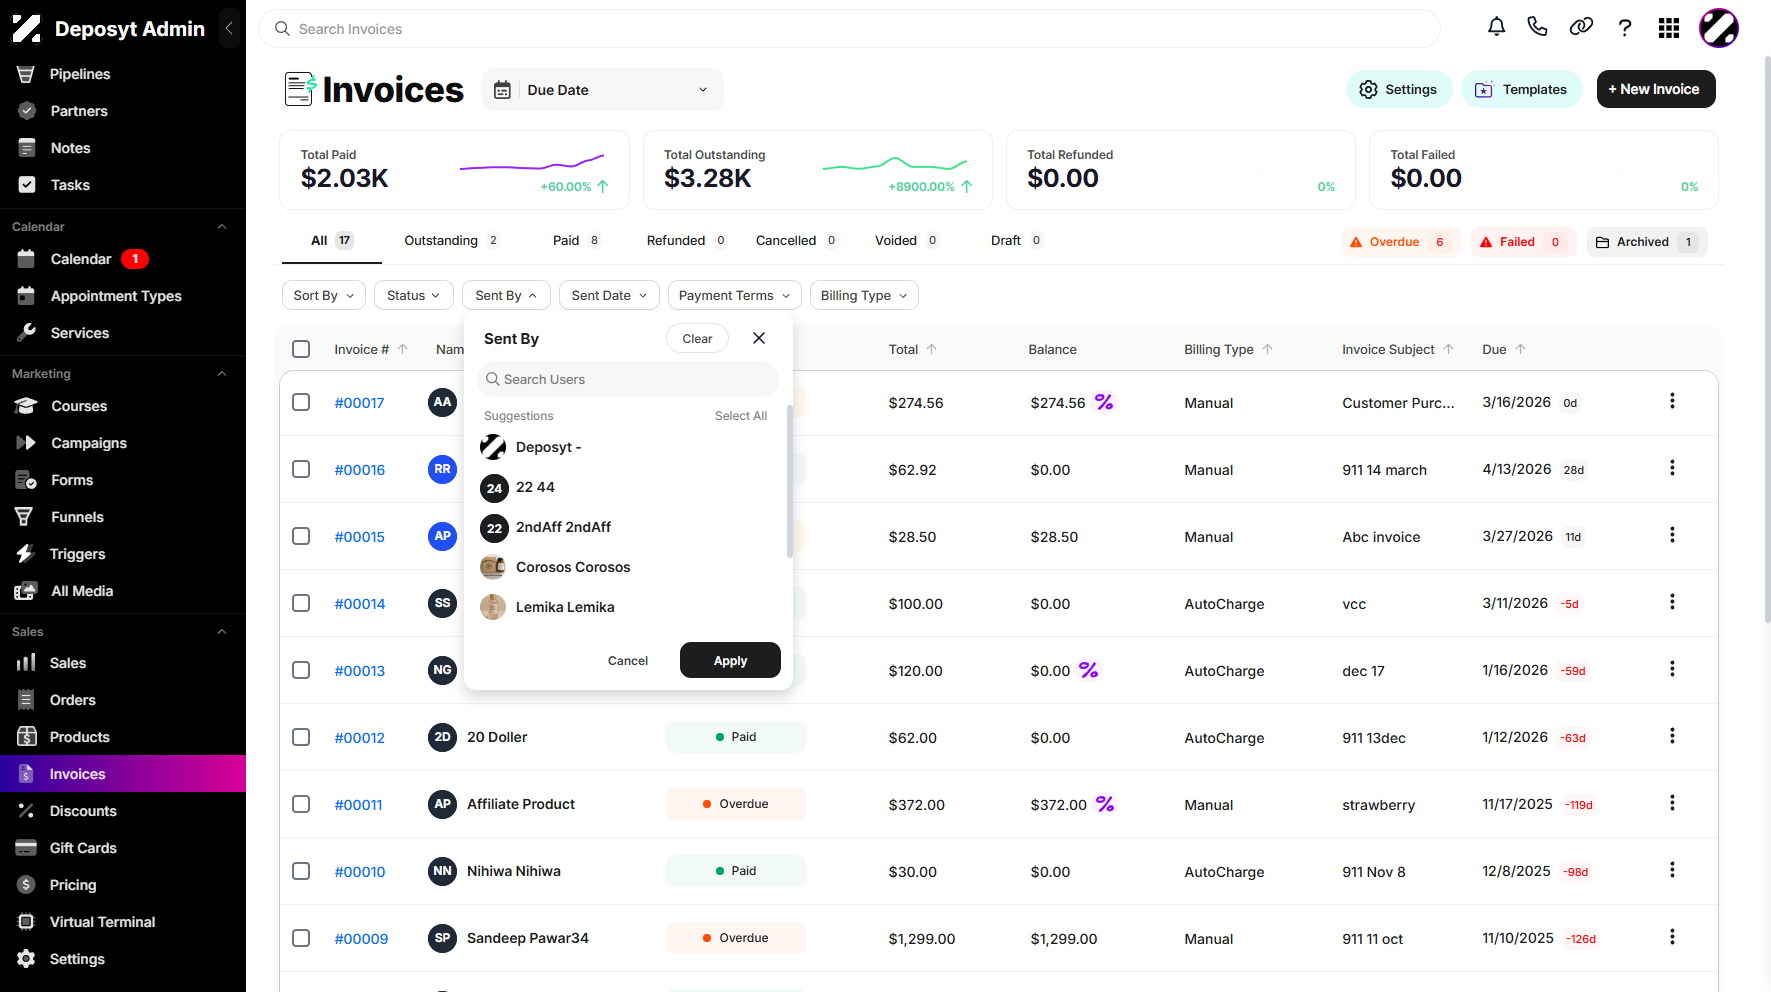Open invoice #00010 link

[x=360, y=871]
